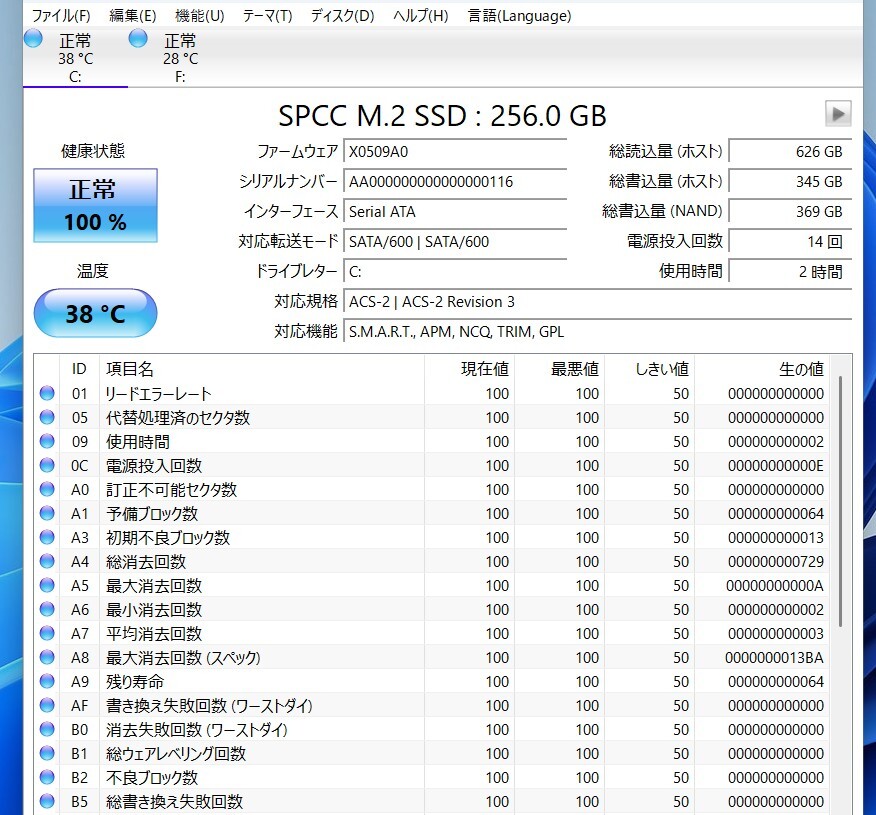Select the 総ウェアレベリング回数 attribute name
The width and height of the screenshot is (876, 815).
tap(176, 754)
